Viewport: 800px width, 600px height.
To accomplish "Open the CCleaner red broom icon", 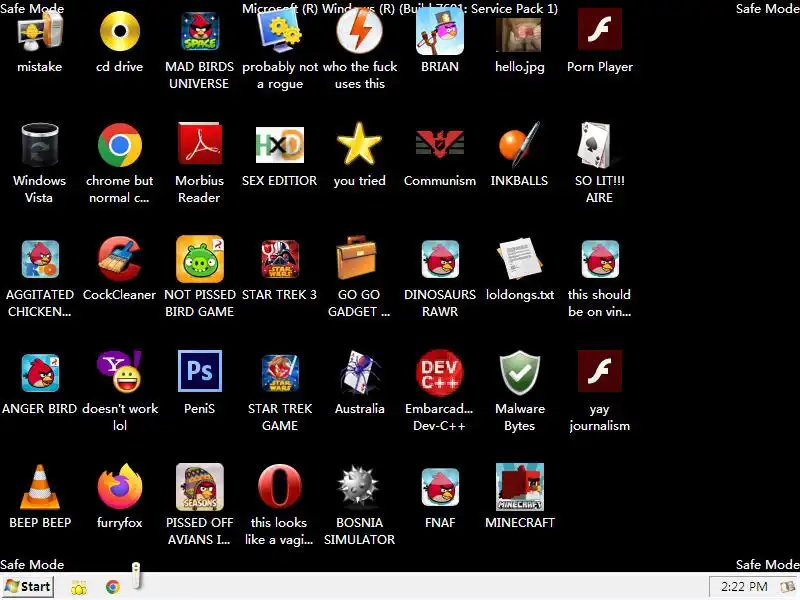I will [120, 259].
